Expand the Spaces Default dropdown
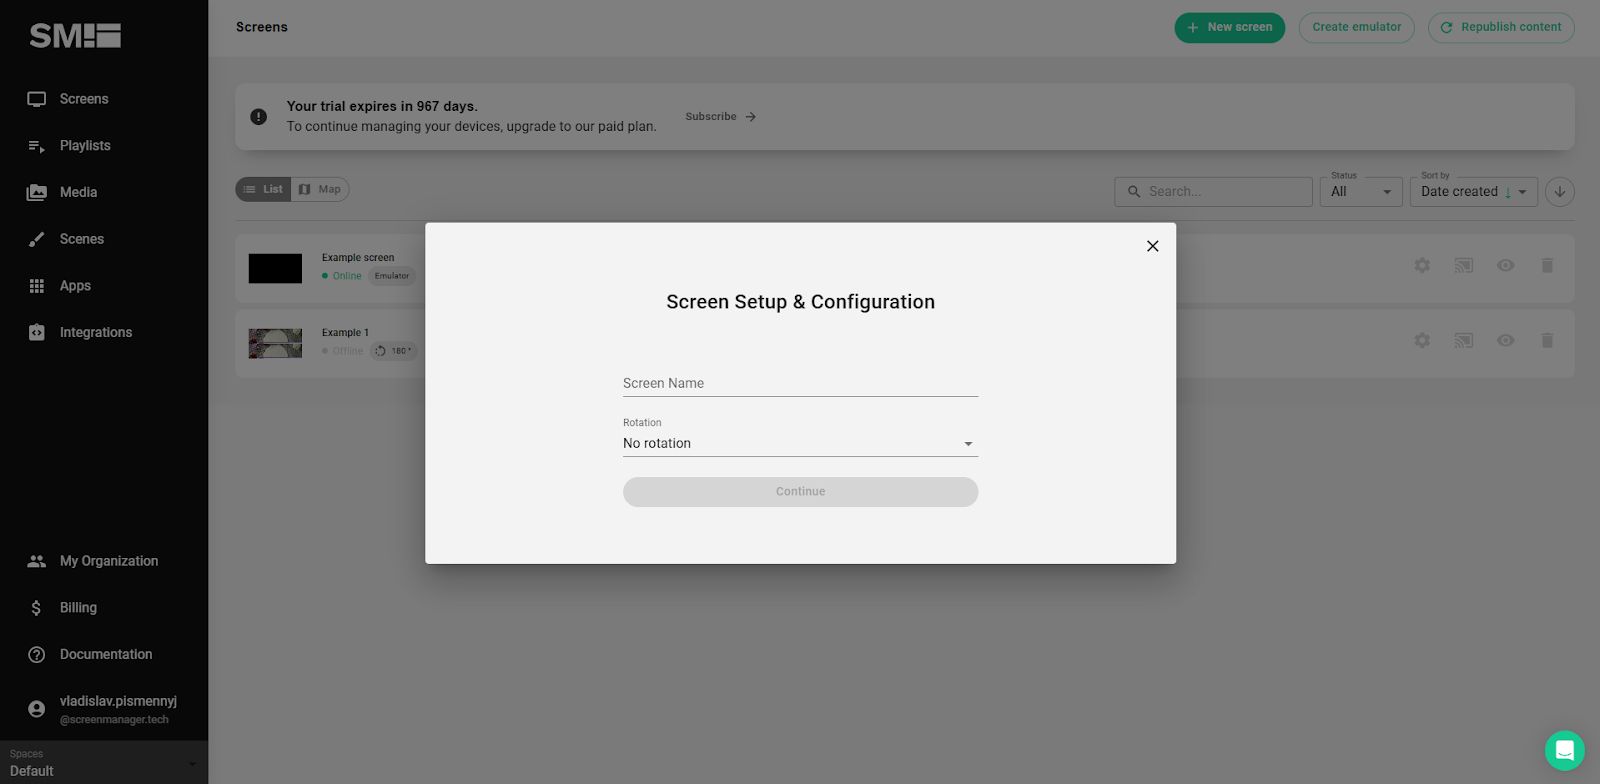Screen dimensions: 1600x784 [104, 763]
